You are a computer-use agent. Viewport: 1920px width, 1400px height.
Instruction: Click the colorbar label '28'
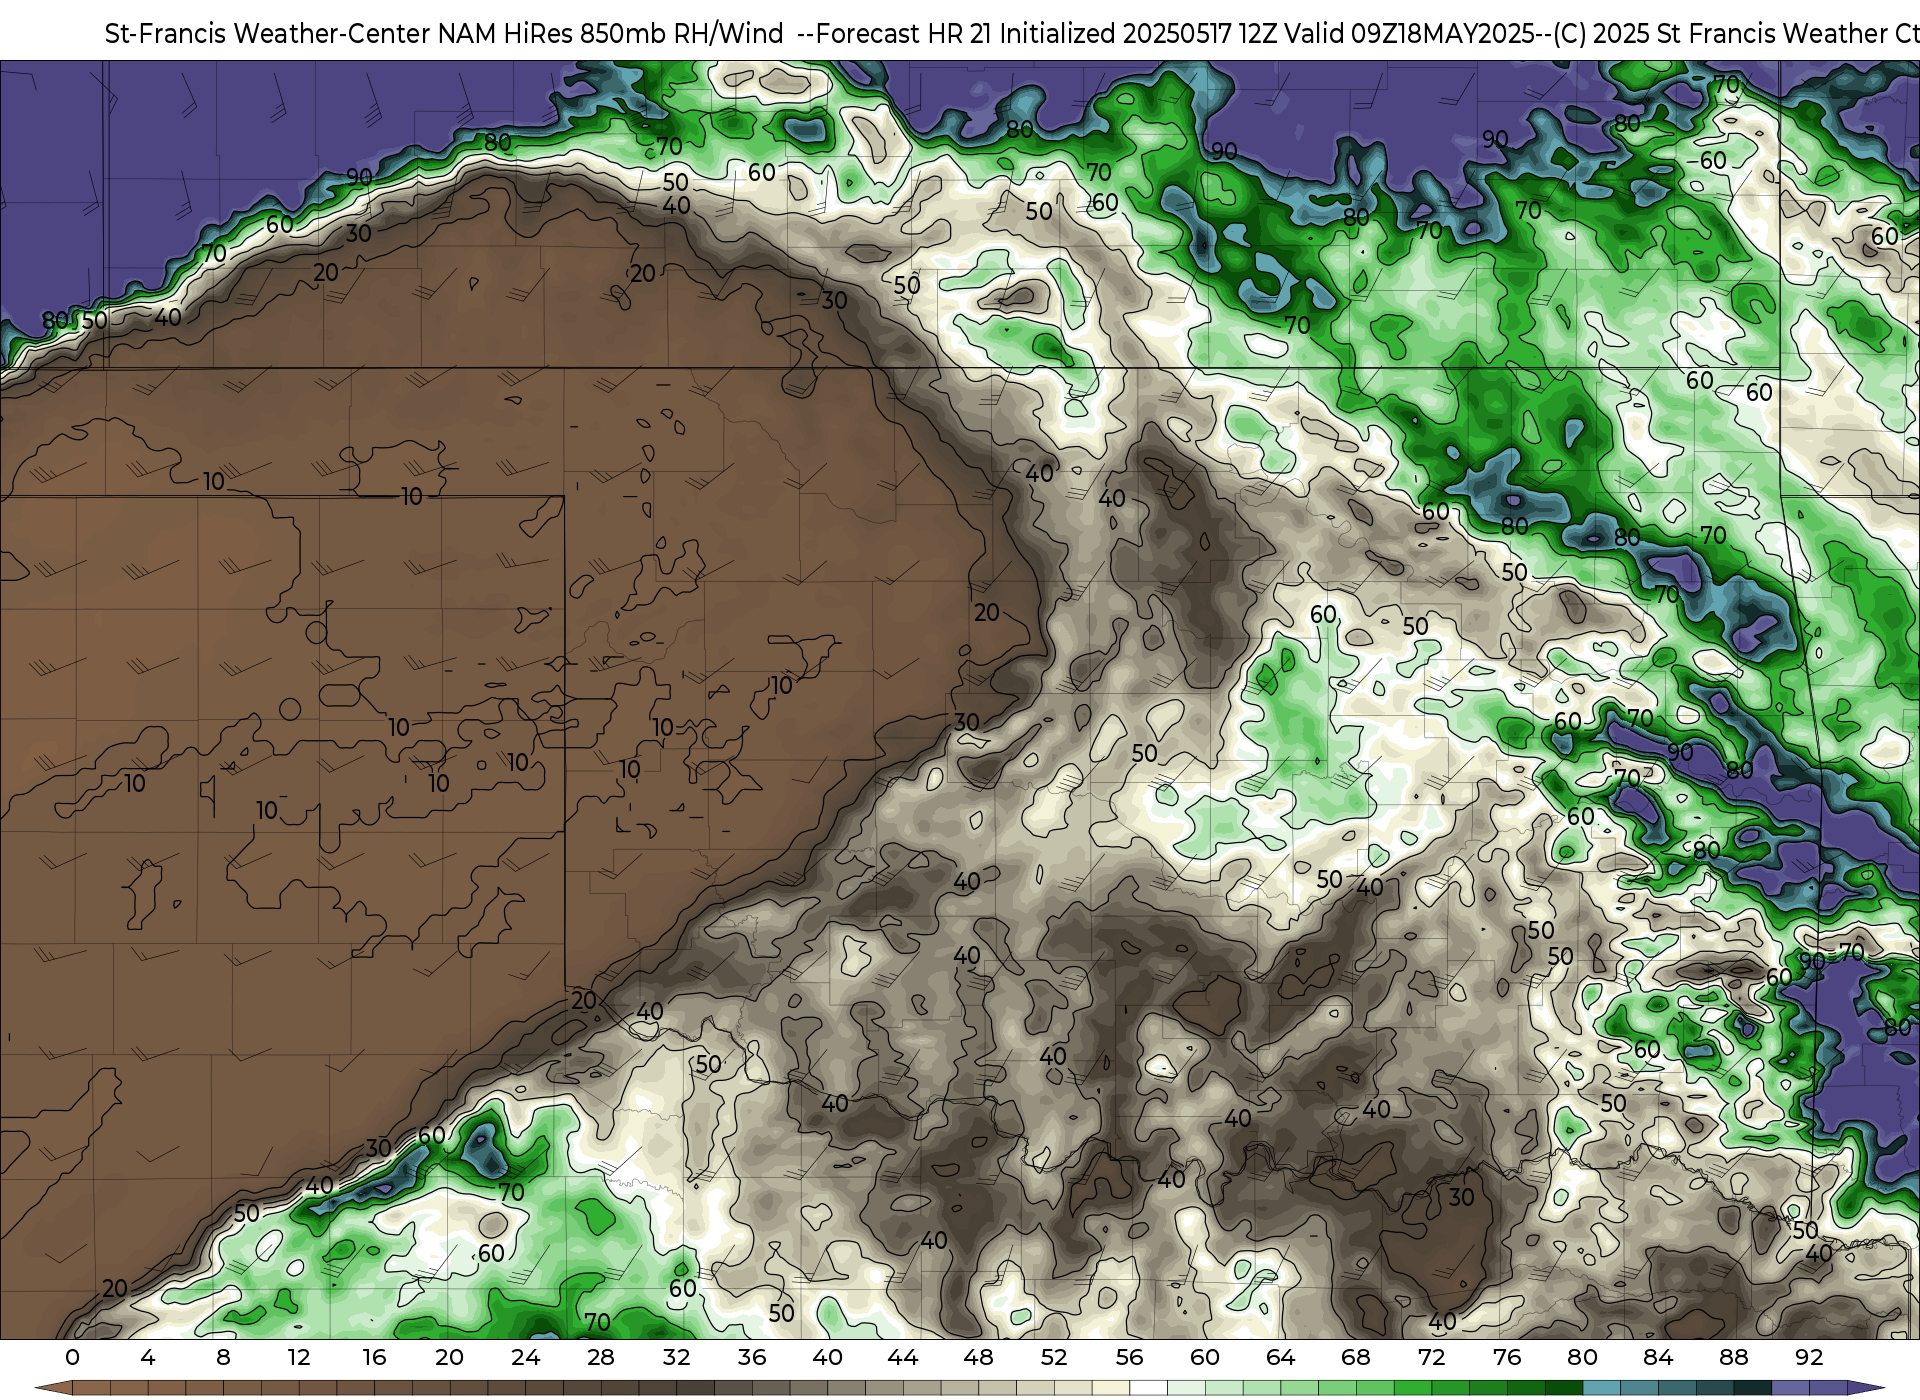pyautogui.click(x=601, y=1357)
